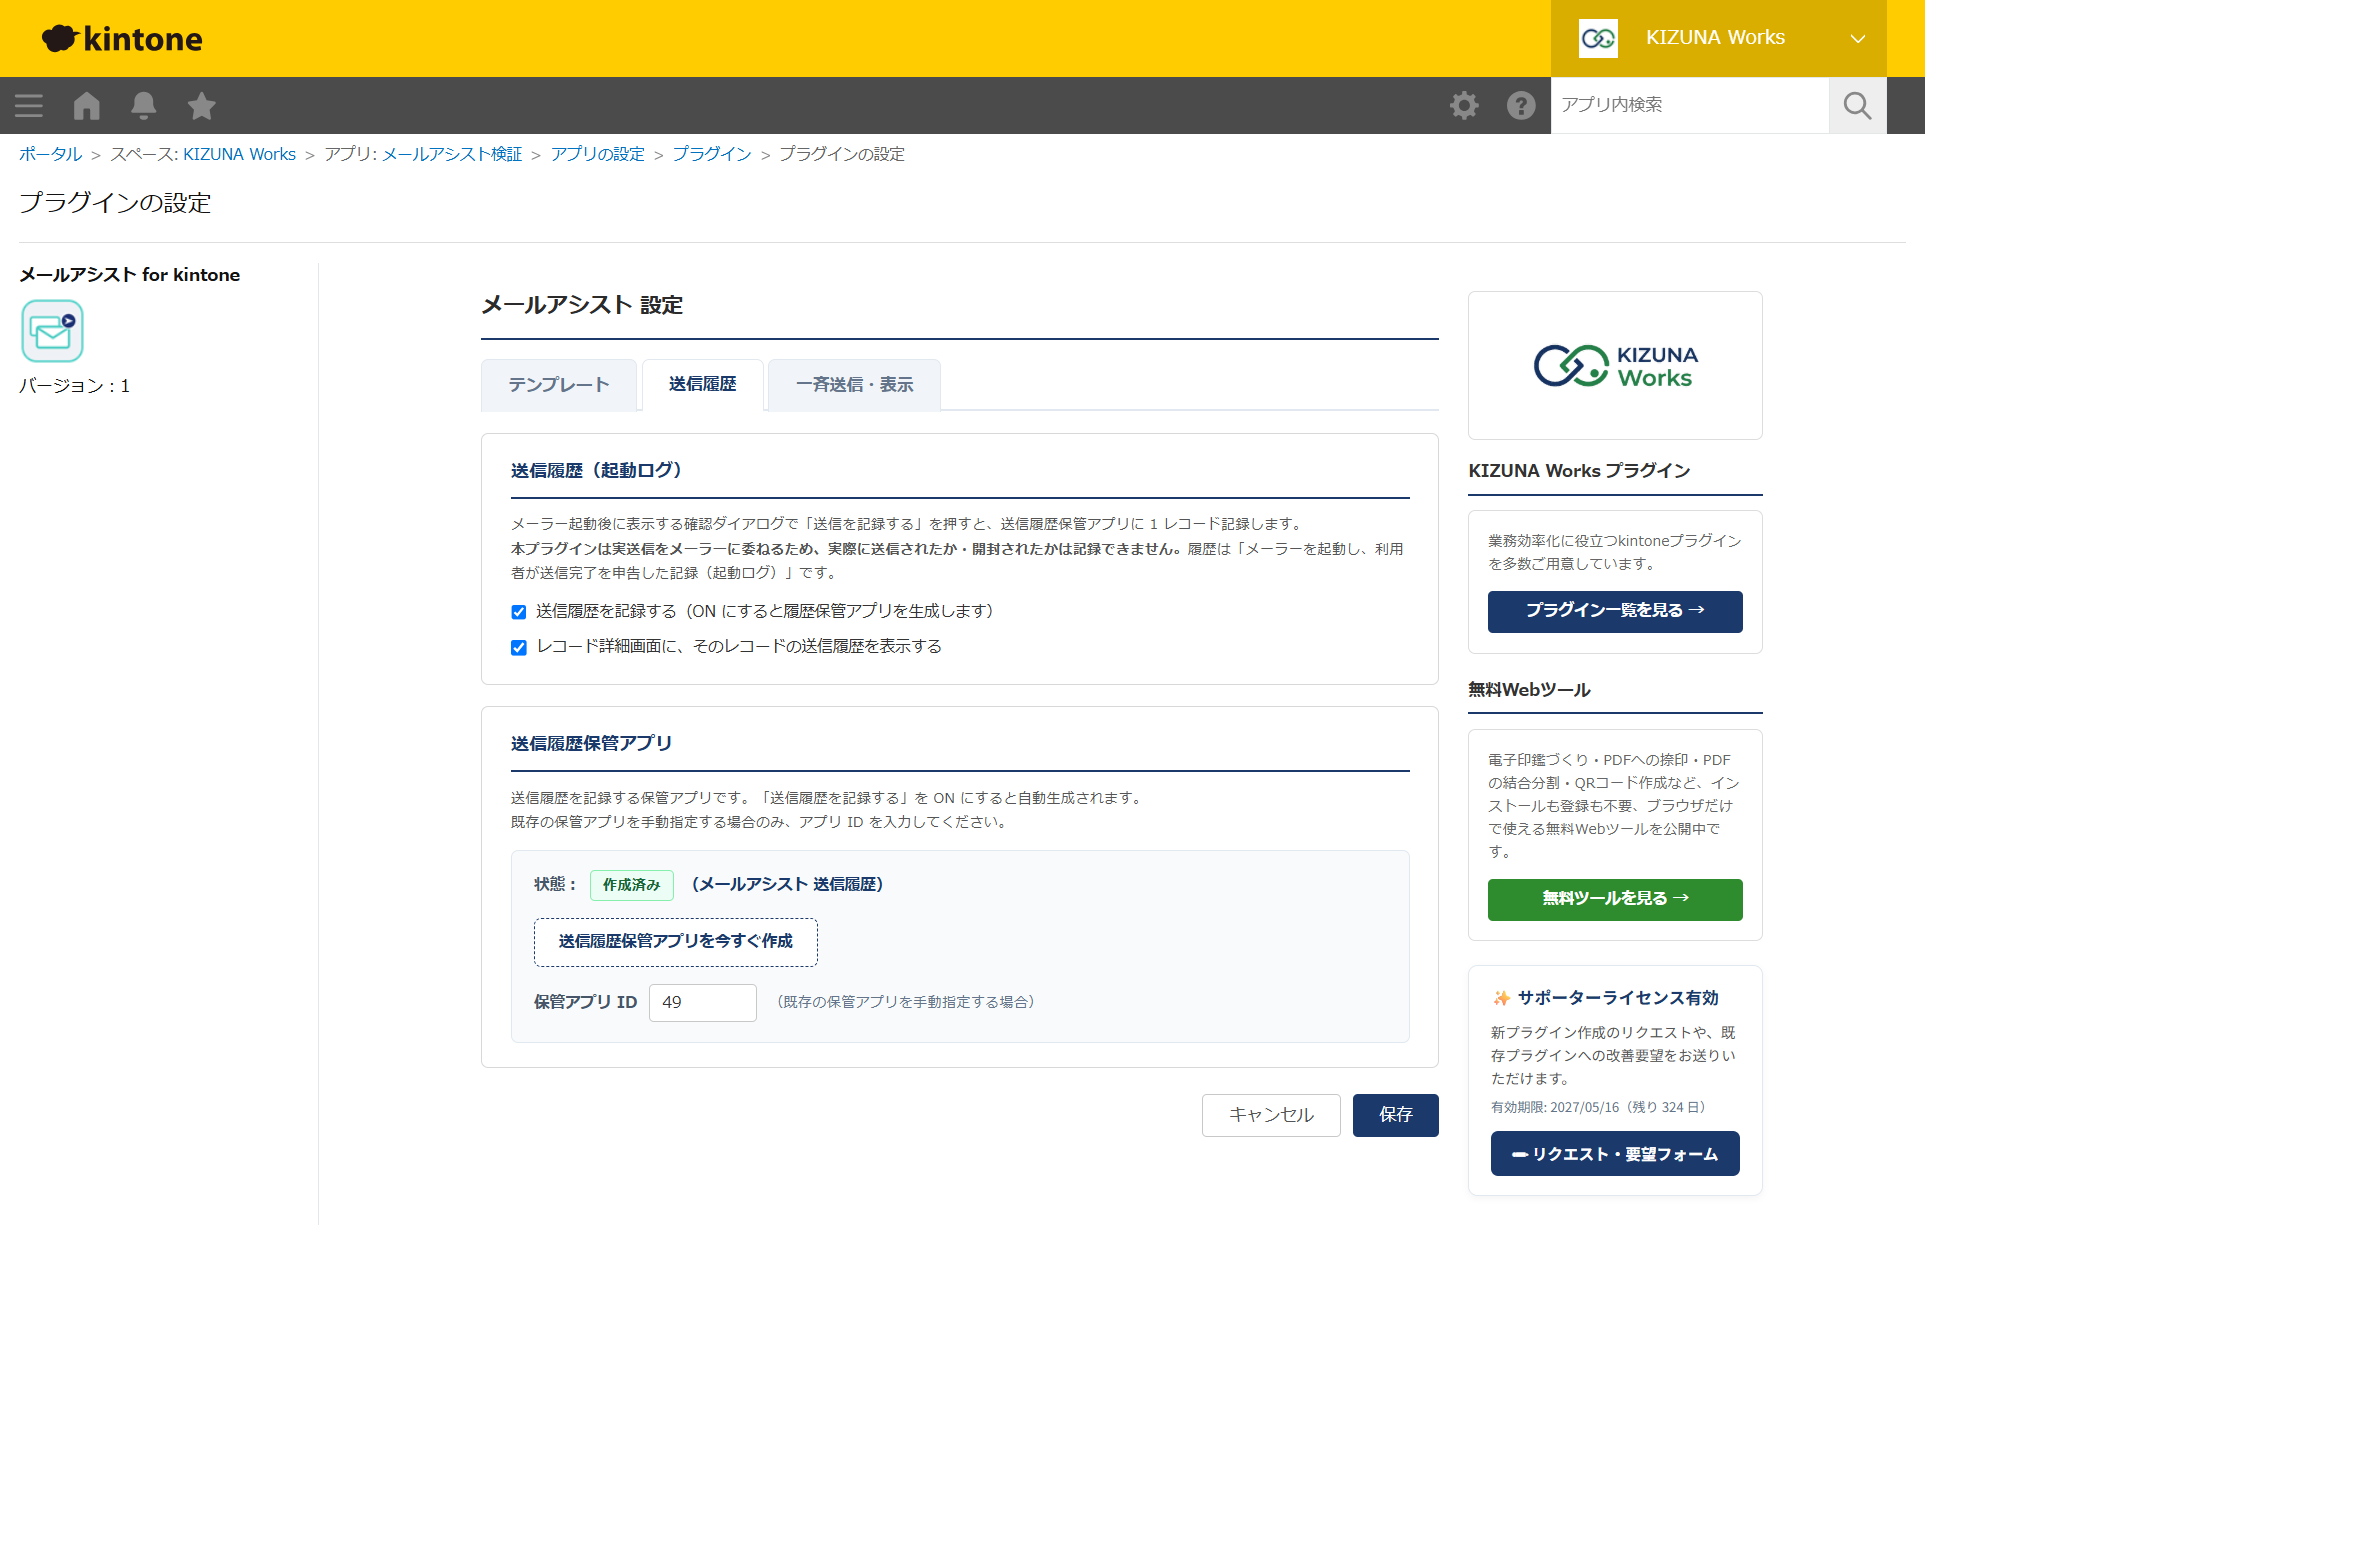Click the 送信履歴（起動ログ） section heading

[x=596, y=470]
